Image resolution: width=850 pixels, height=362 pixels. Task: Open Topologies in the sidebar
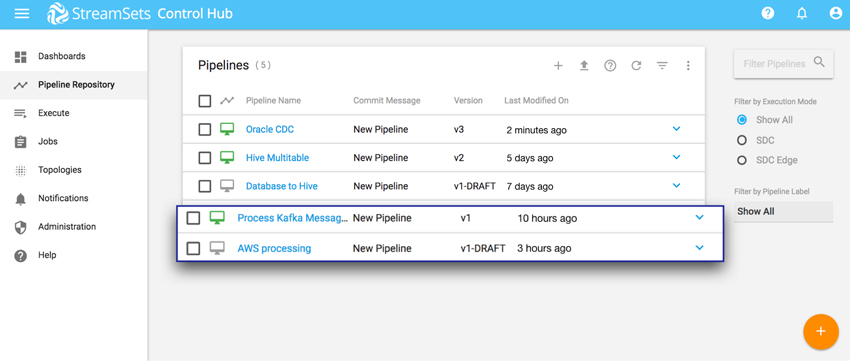74,170
